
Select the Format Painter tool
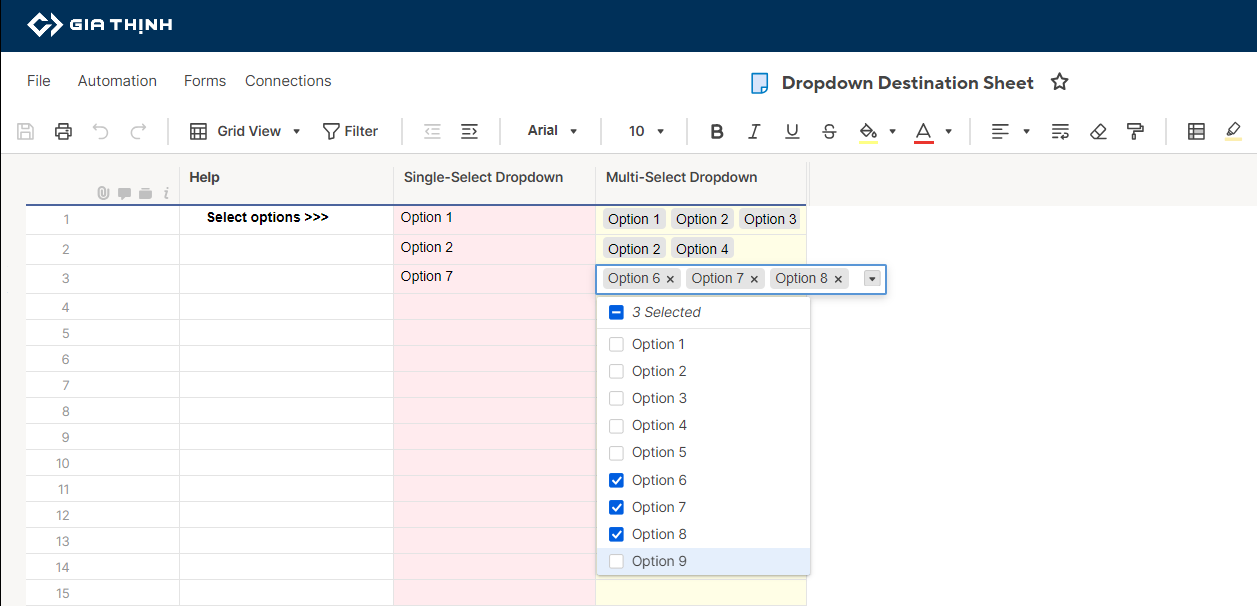point(1134,131)
